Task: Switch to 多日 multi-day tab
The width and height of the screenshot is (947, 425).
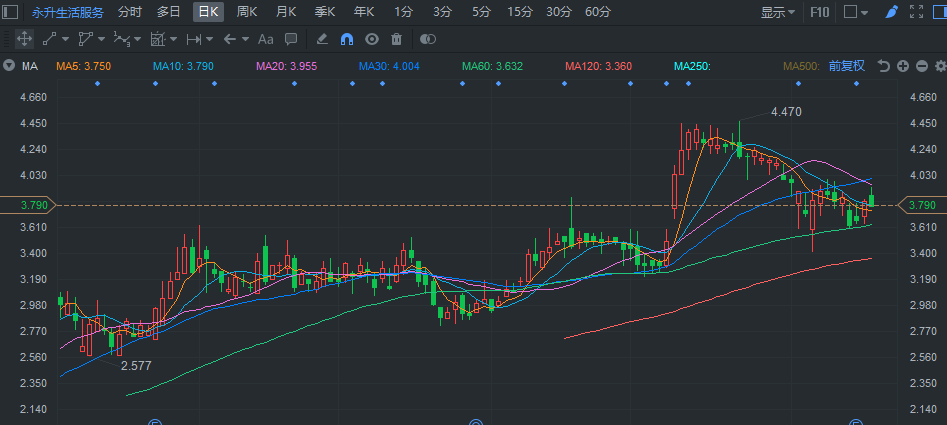Action: click(169, 11)
